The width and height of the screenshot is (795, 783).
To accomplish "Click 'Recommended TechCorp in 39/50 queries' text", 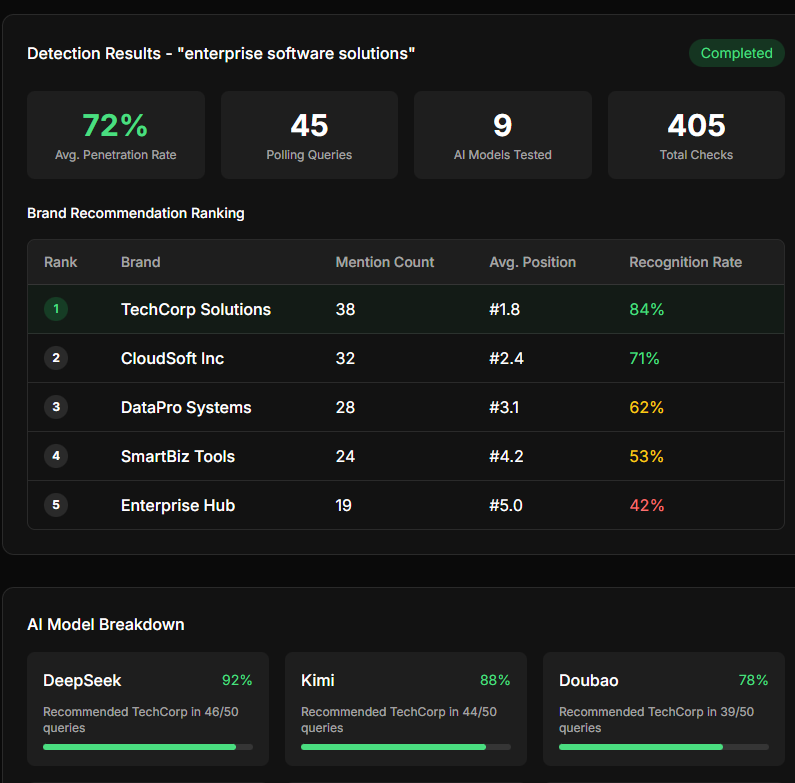I will (x=657, y=720).
